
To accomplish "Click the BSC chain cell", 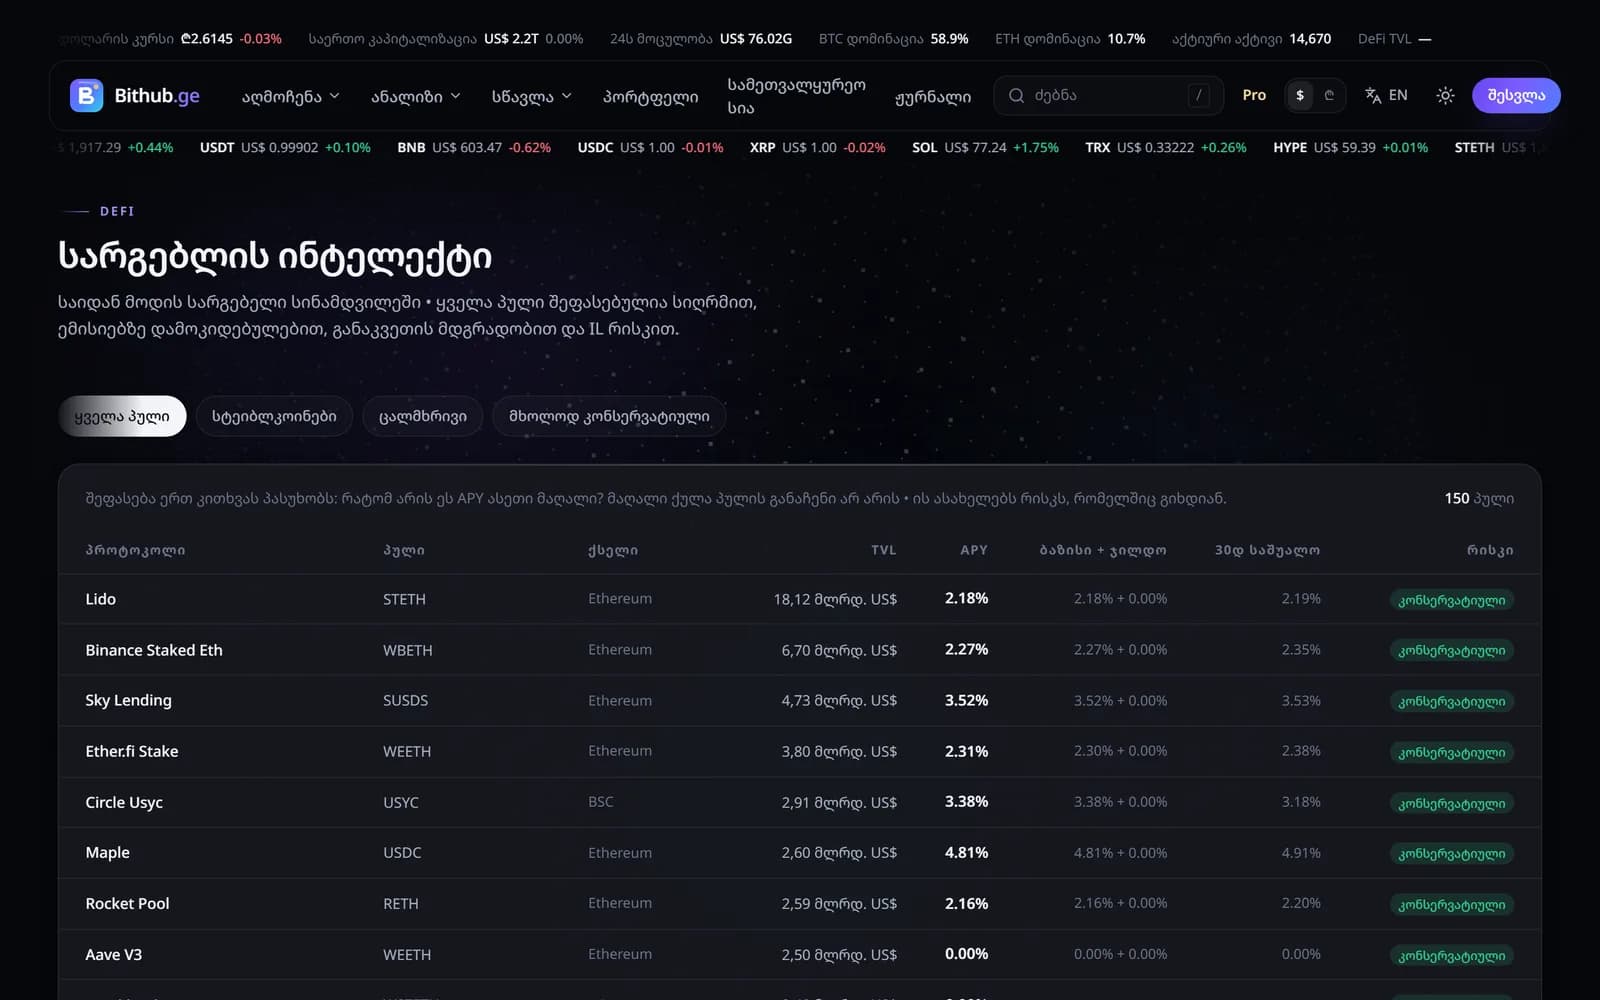I will (x=600, y=802).
